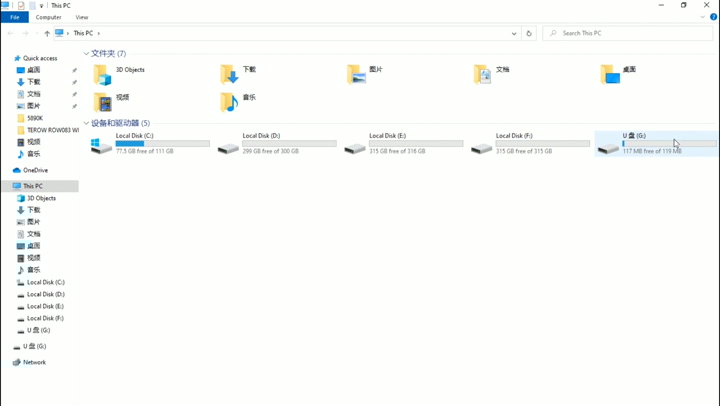The height and width of the screenshot is (406, 720).
Task: Select the Local Disk (E:) drive icon
Action: (355, 148)
